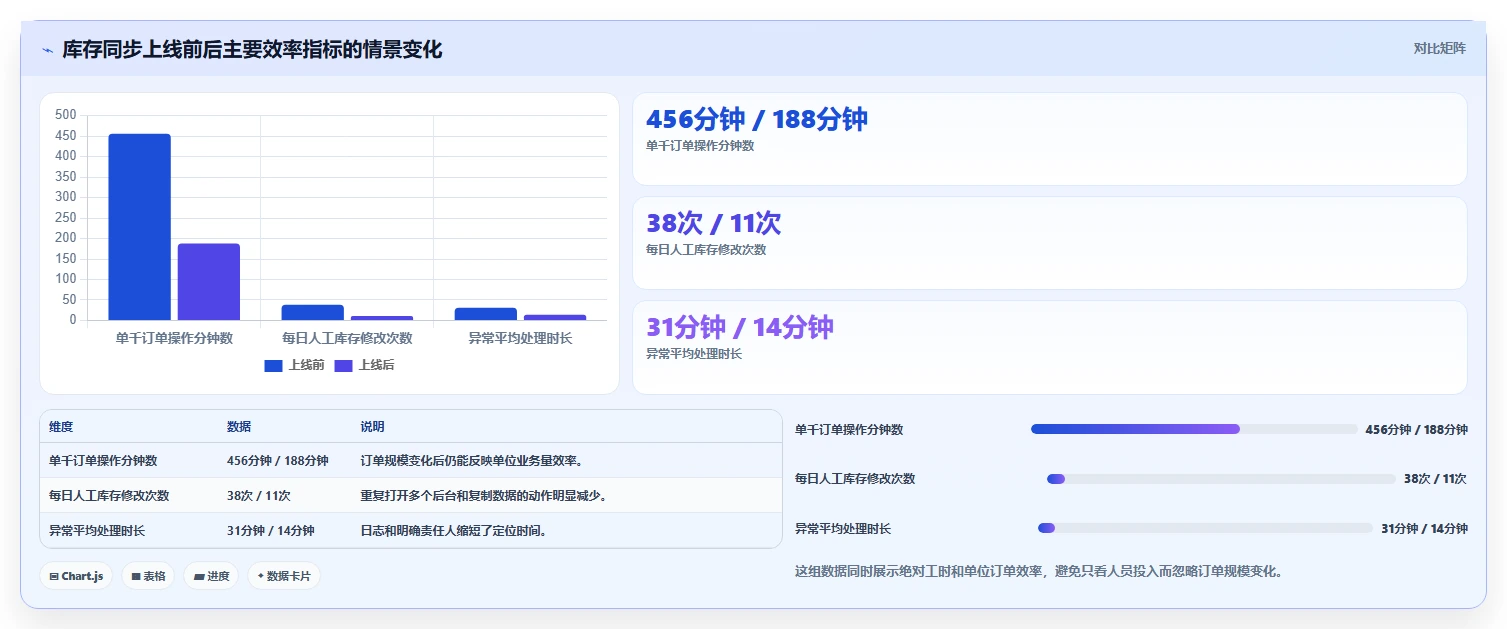Screen dimensions: 1507x629
Task: Click the Chart.js tag chip
Action: [76, 576]
